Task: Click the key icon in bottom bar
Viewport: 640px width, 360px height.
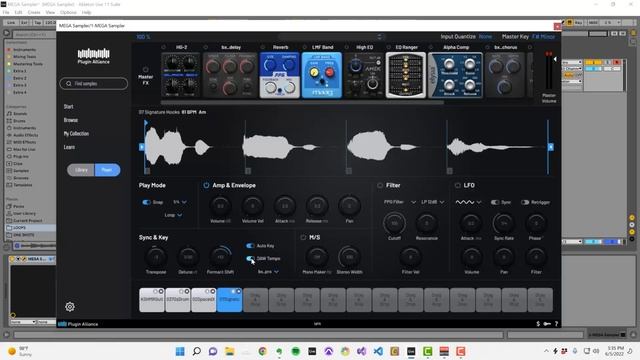Action: click(x=547, y=324)
